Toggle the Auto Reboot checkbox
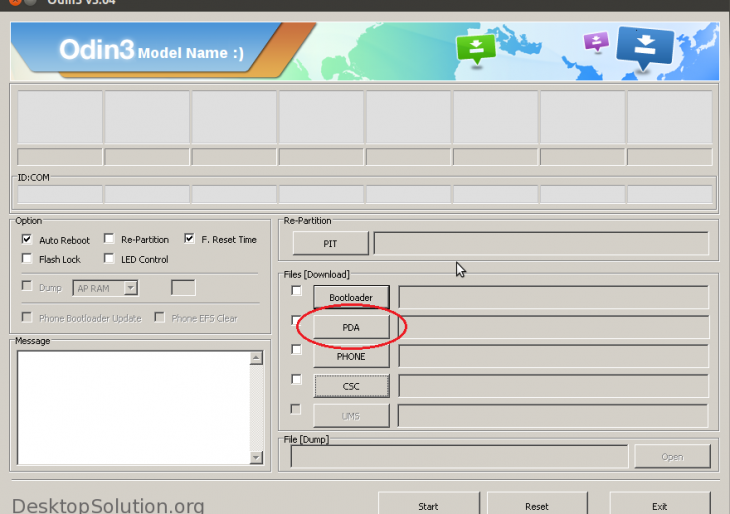 [27, 239]
